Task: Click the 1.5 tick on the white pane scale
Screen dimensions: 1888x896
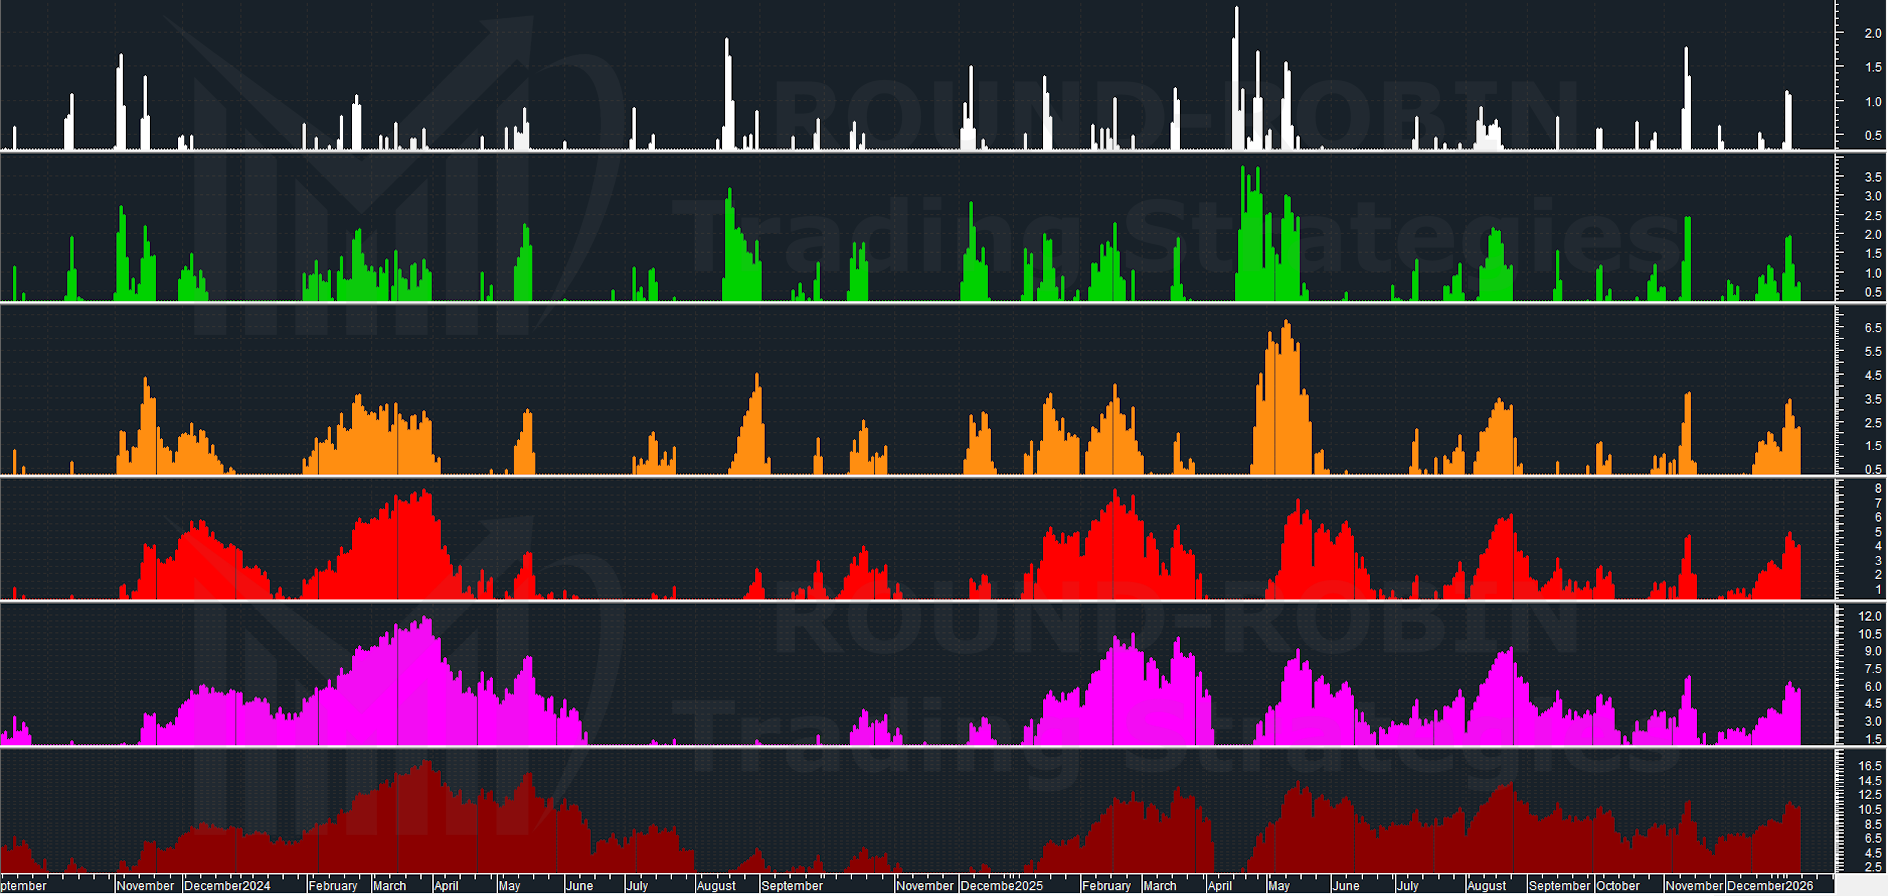Action: click(1872, 68)
